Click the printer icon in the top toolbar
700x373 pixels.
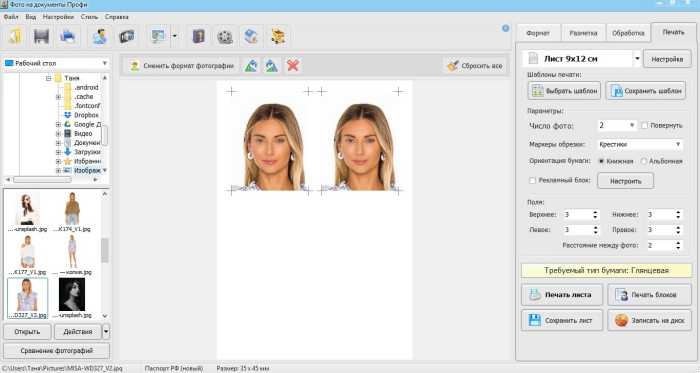[x=68, y=36]
